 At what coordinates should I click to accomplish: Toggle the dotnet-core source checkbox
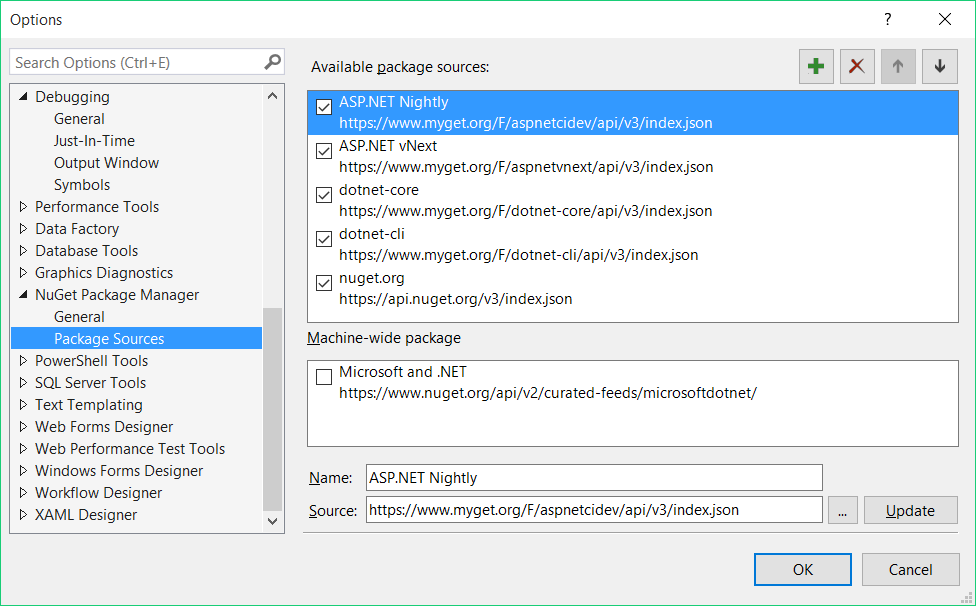324,195
